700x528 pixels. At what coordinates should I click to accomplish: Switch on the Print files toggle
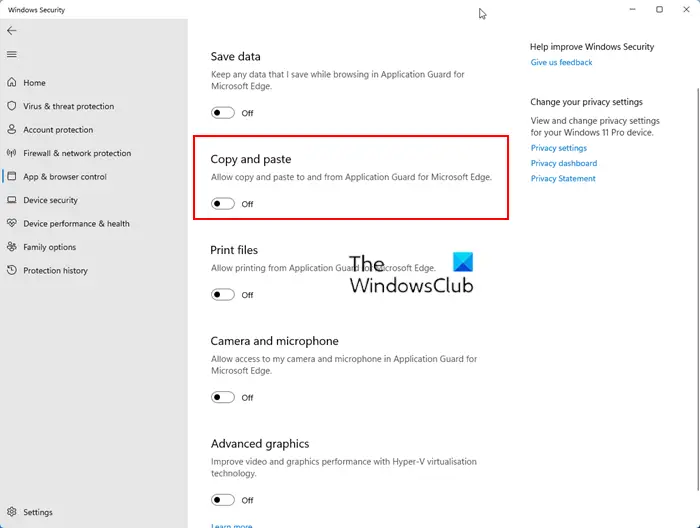[x=223, y=295]
